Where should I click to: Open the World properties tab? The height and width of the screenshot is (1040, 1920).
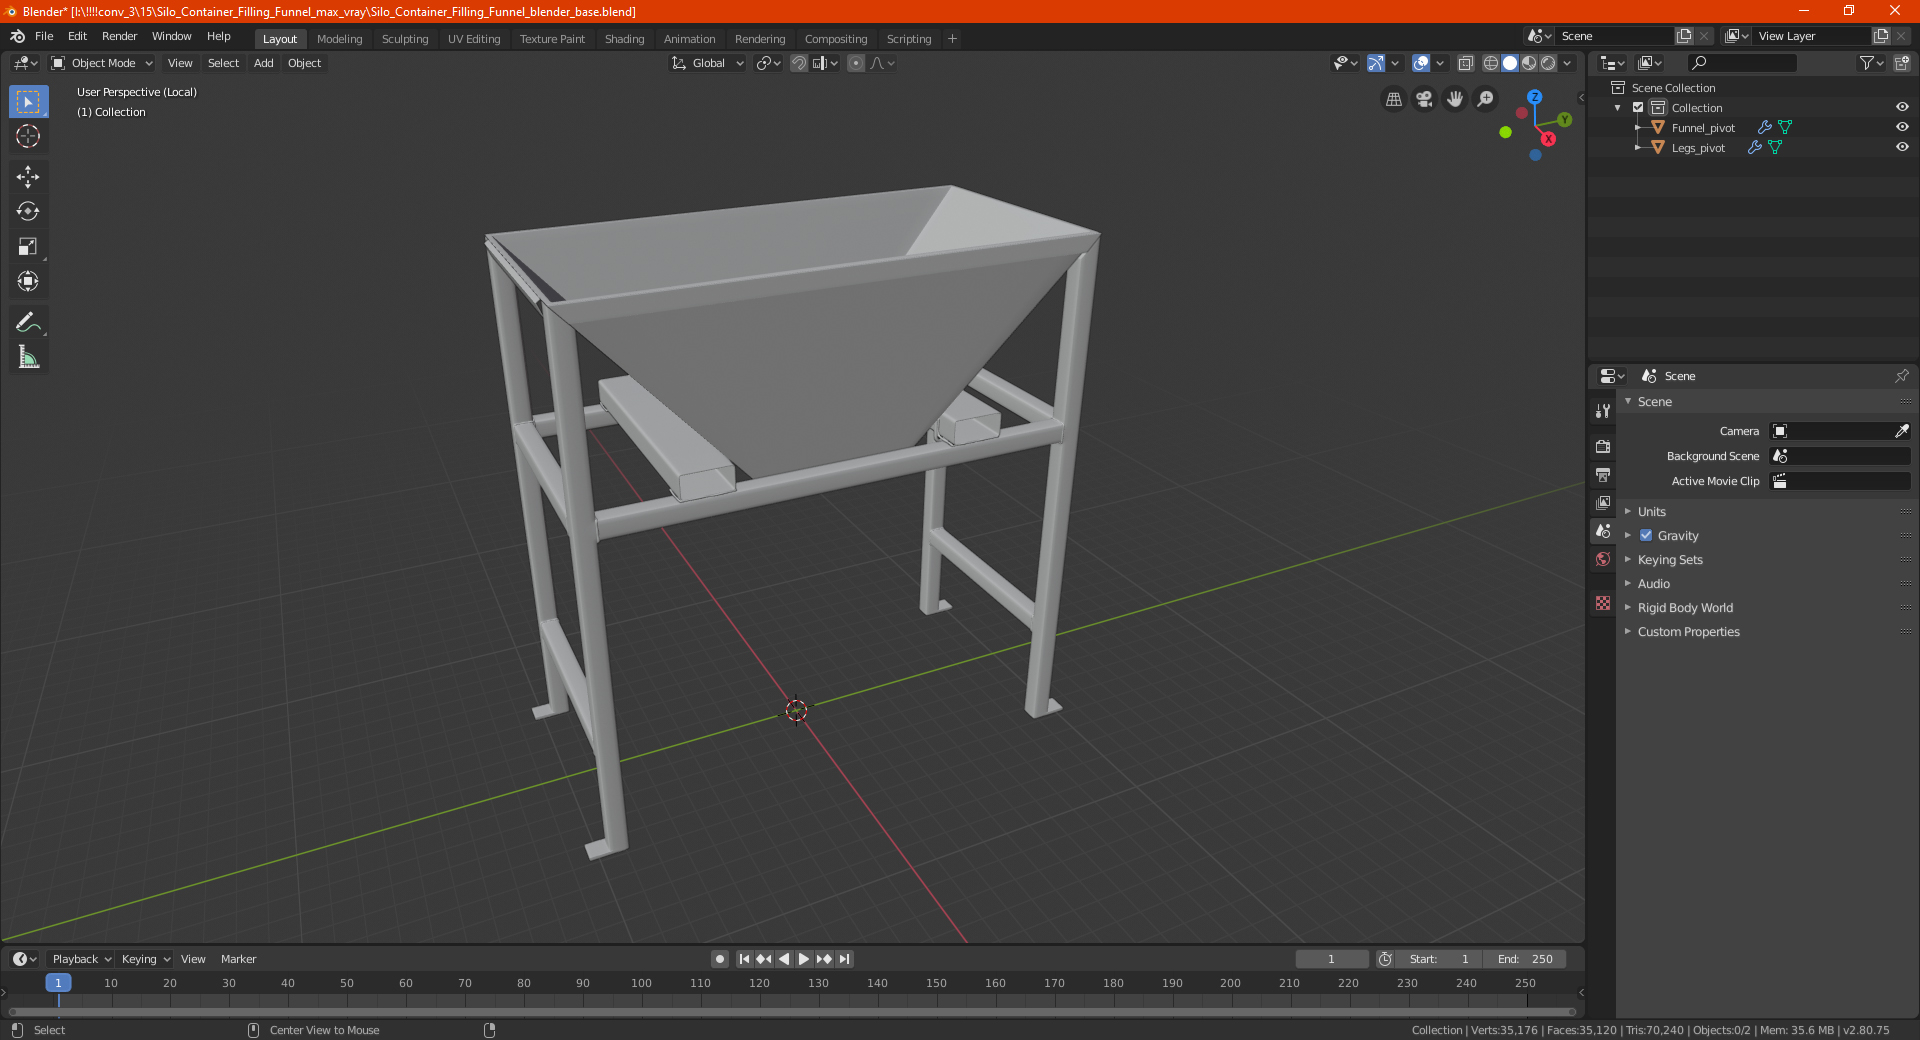coord(1603,559)
